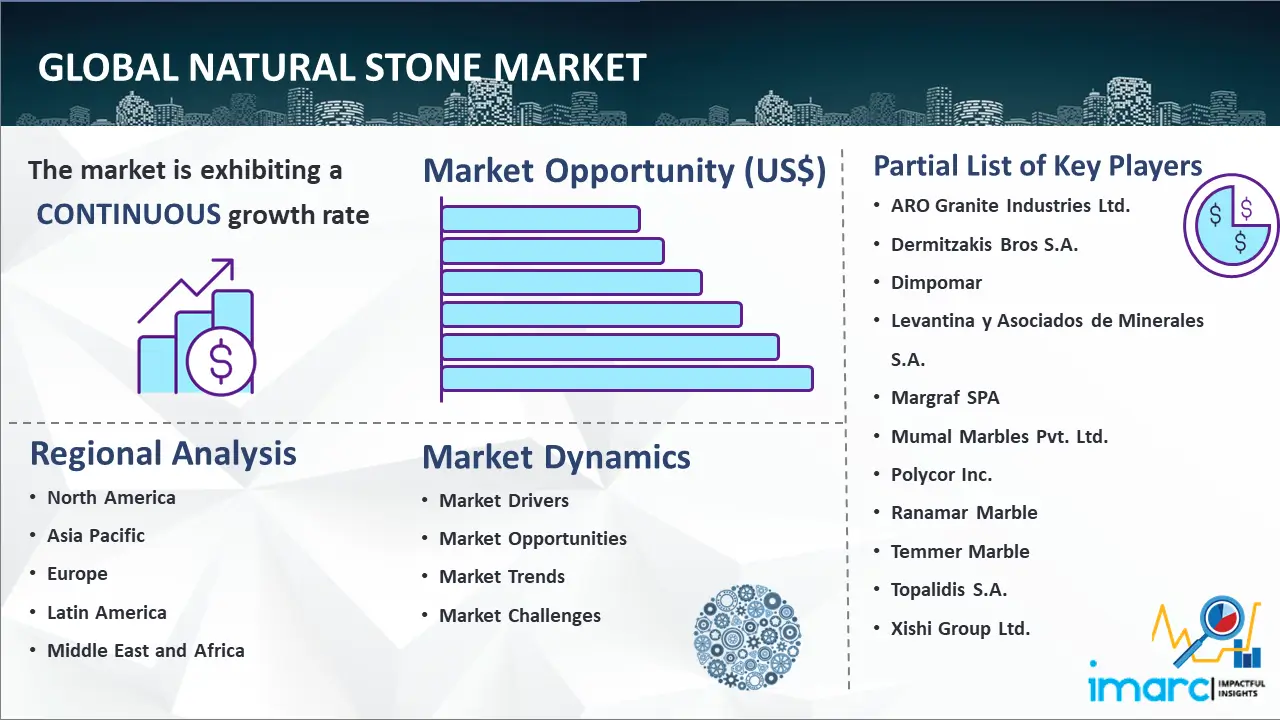Click the dollar sign circle icon
The image size is (1280, 720).
tap(222, 361)
